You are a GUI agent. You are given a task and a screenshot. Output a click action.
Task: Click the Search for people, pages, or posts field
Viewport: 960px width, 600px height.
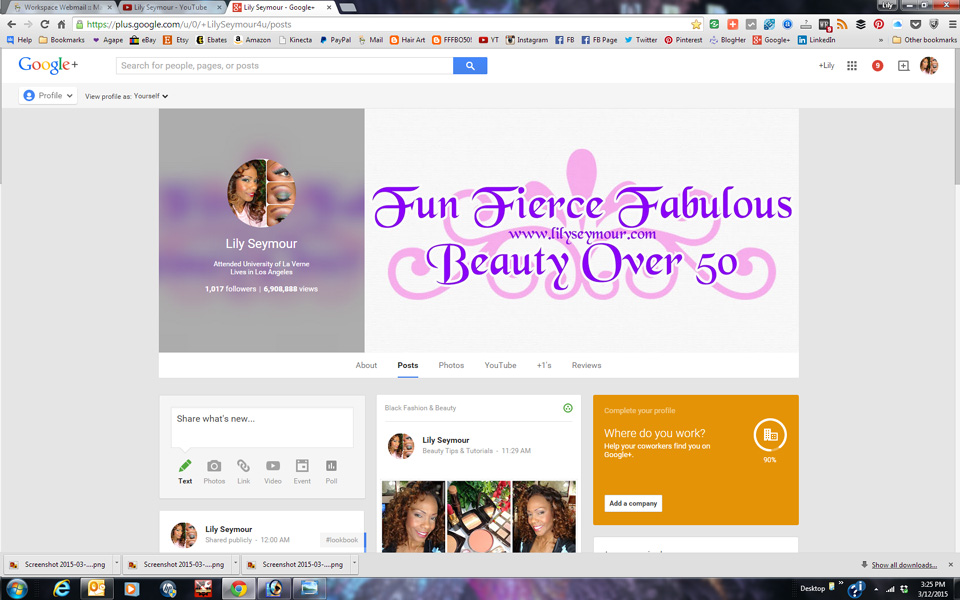coord(285,66)
